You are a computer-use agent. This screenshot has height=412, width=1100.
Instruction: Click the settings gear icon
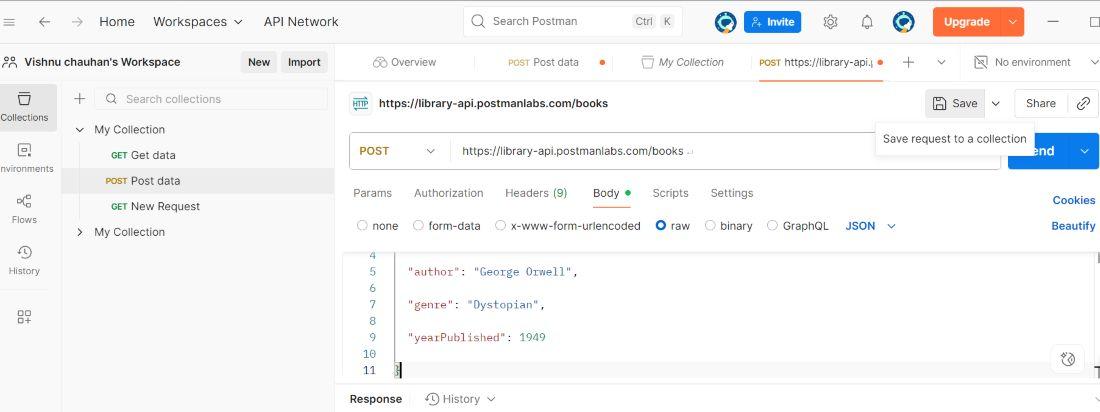pyautogui.click(x=830, y=22)
